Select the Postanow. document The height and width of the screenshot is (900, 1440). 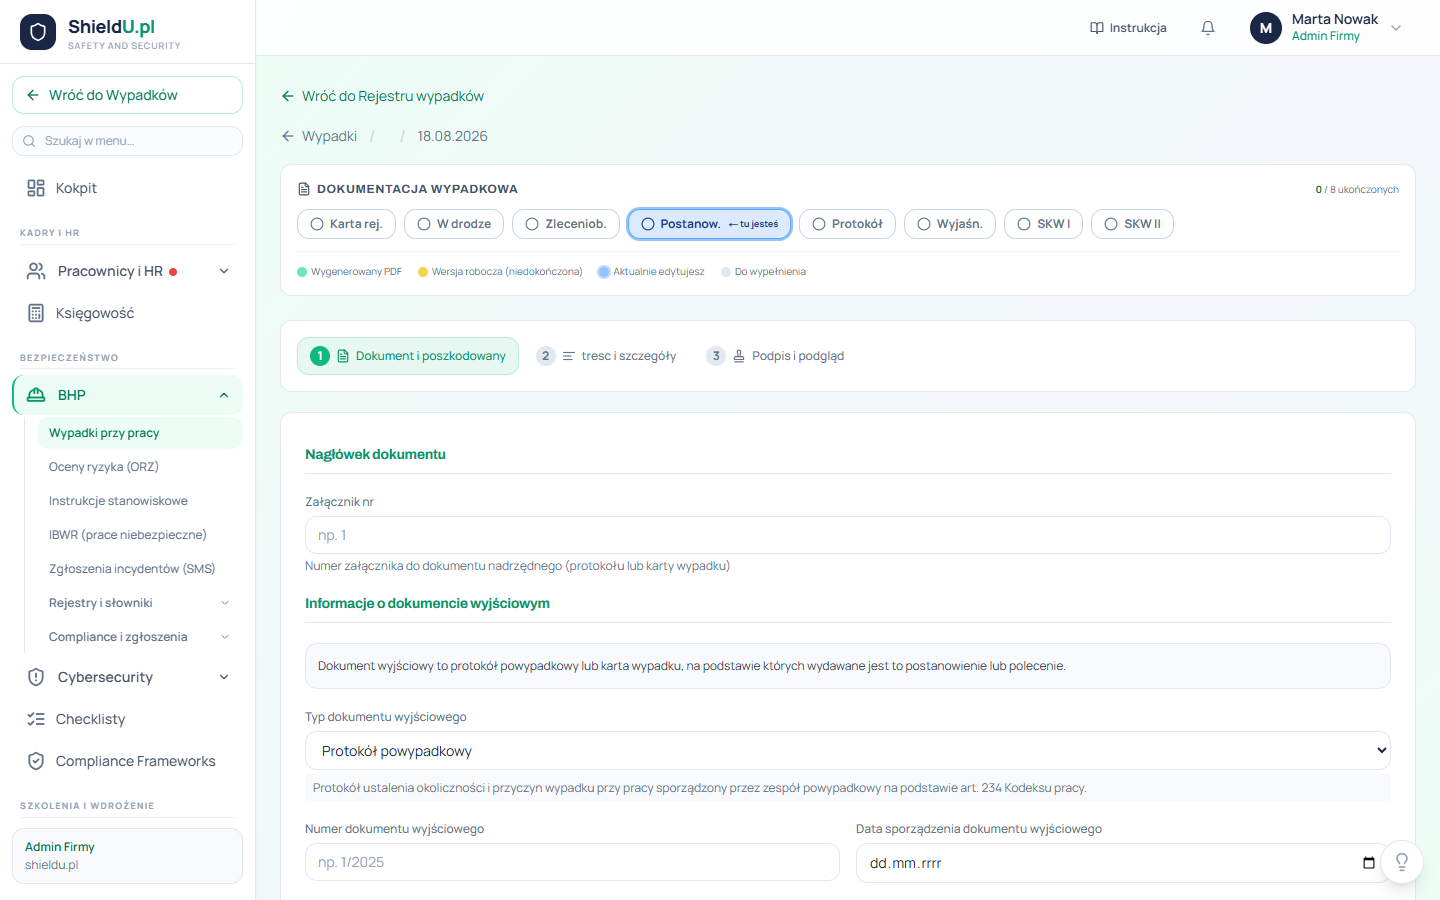pyautogui.click(x=710, y=224)
